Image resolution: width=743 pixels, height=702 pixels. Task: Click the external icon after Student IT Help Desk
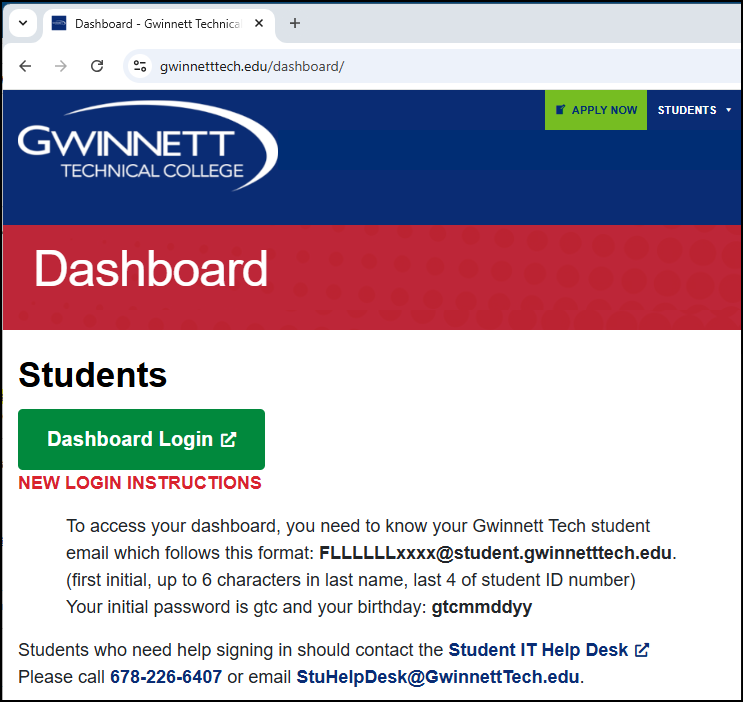tap(642, 650)
